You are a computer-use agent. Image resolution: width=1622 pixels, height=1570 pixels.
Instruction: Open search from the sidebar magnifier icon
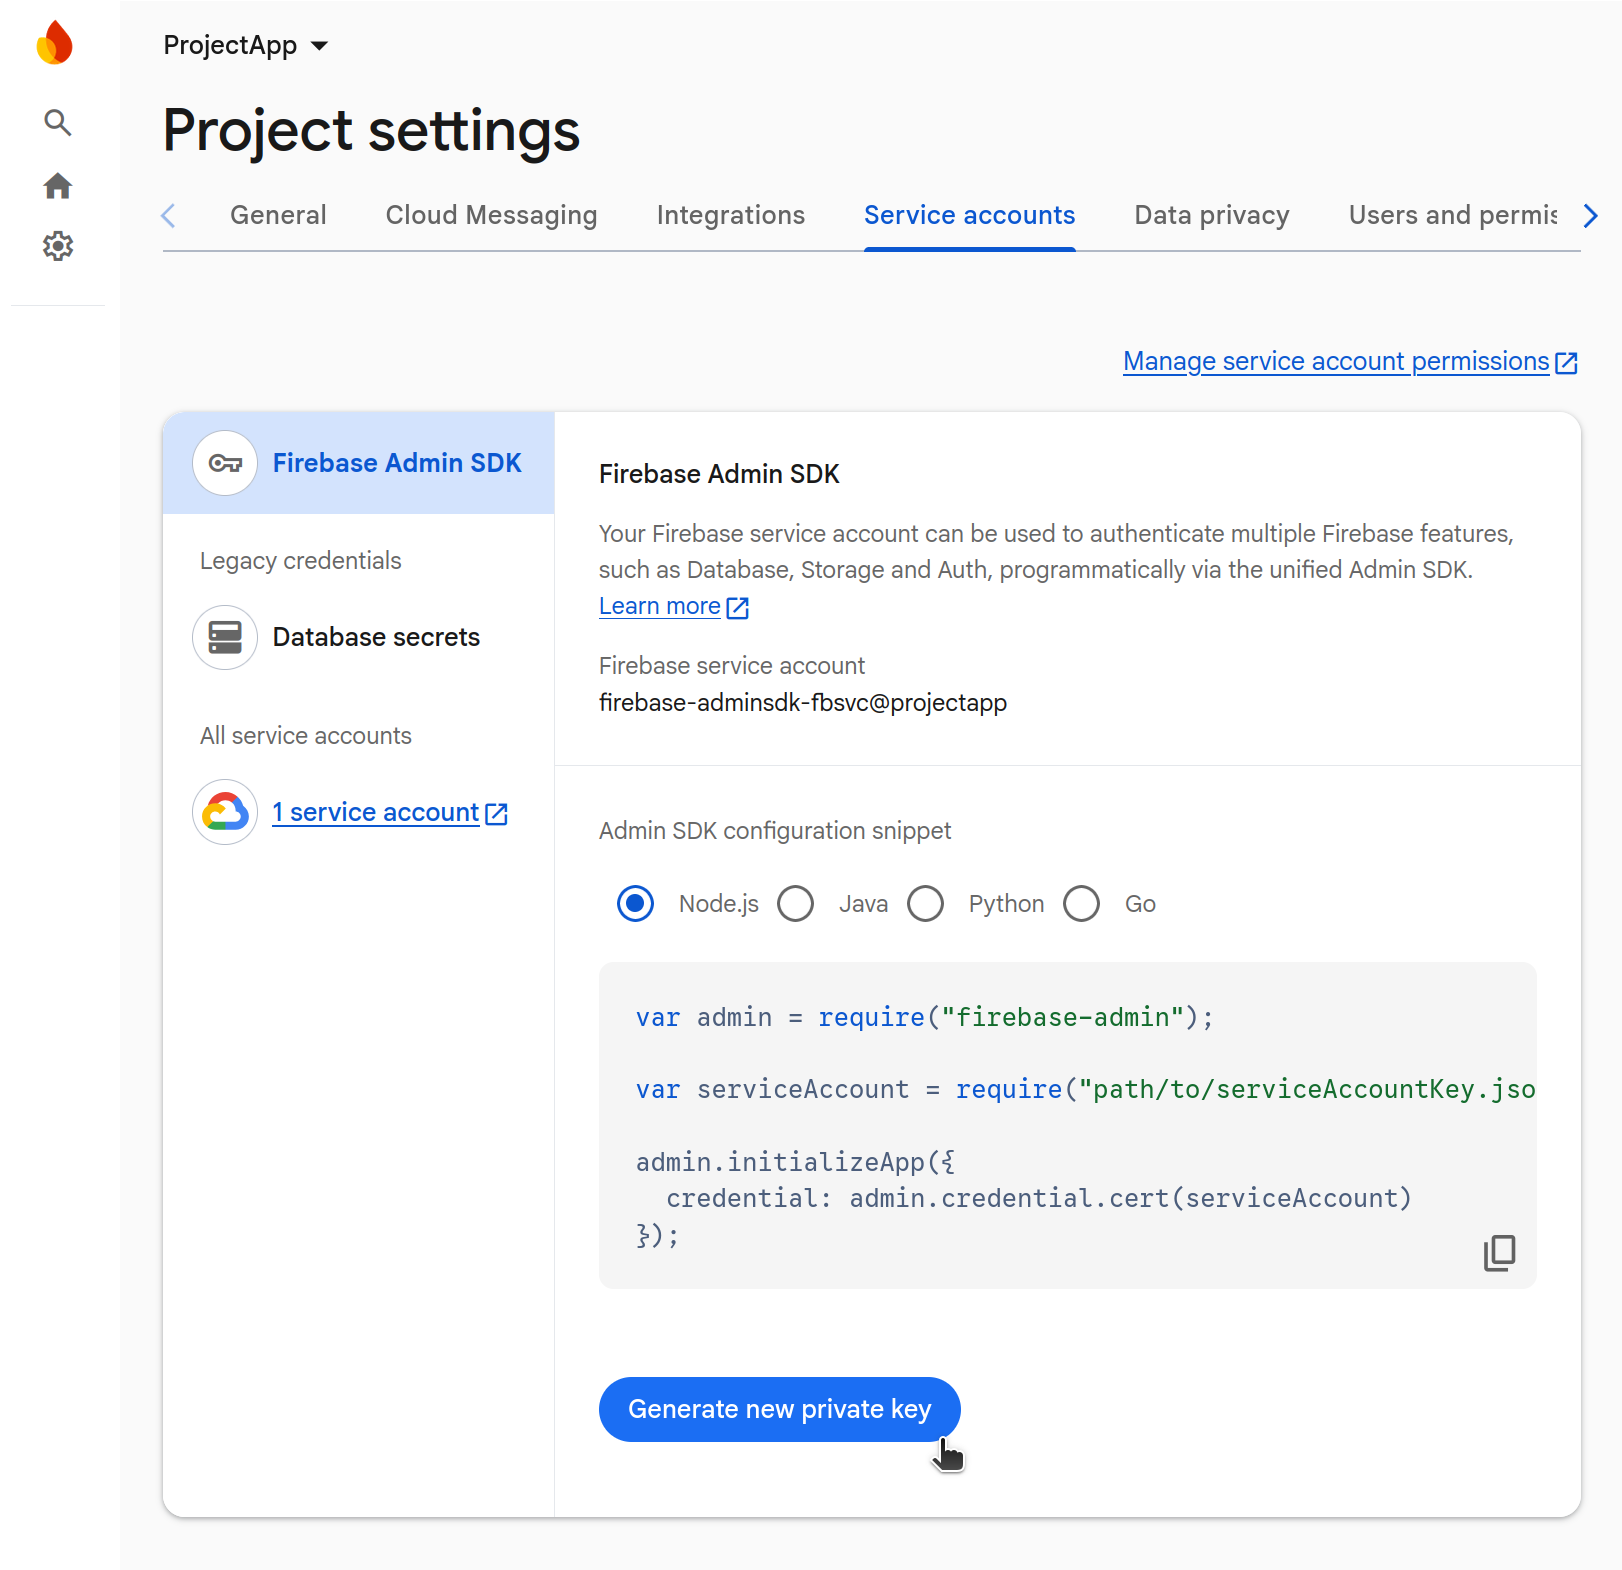point(58,123)
